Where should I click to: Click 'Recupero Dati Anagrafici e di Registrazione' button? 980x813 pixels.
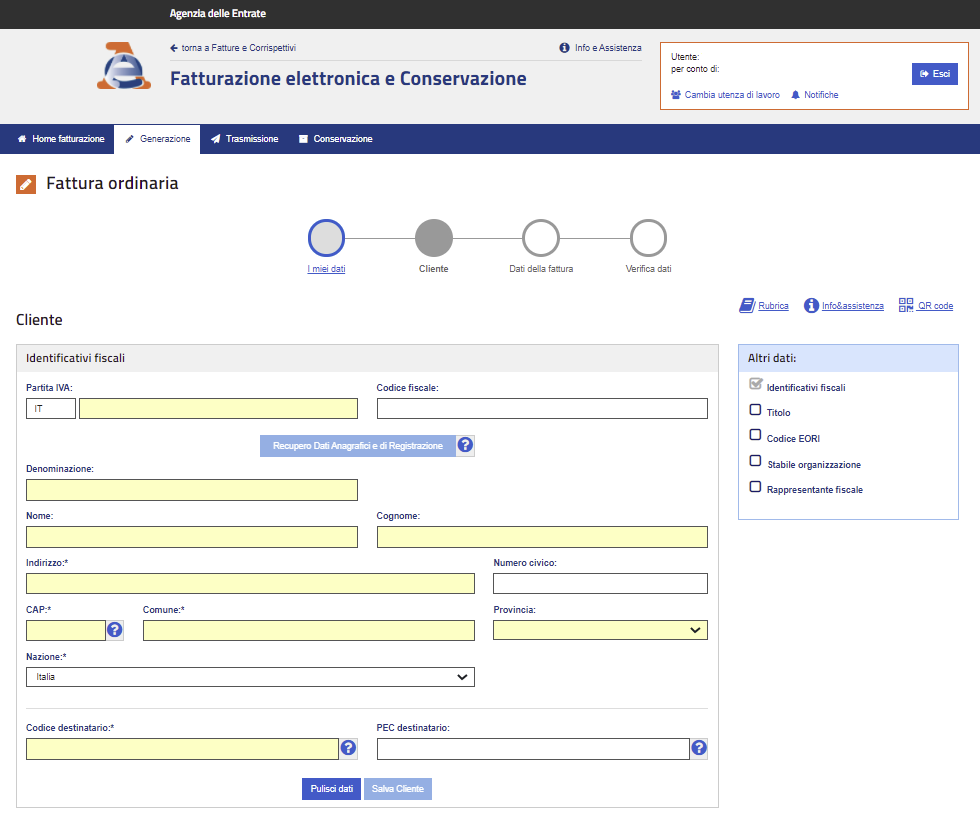click(x=358, y=446)
